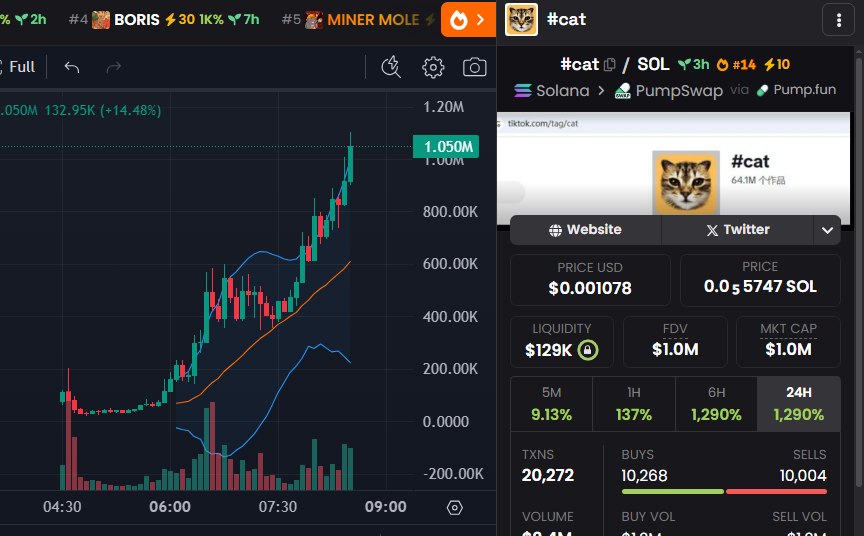Click the red sells ratio bar
The width and height of the screenshot is (864, 536).
pyautogui.click(x=776, y=491)
